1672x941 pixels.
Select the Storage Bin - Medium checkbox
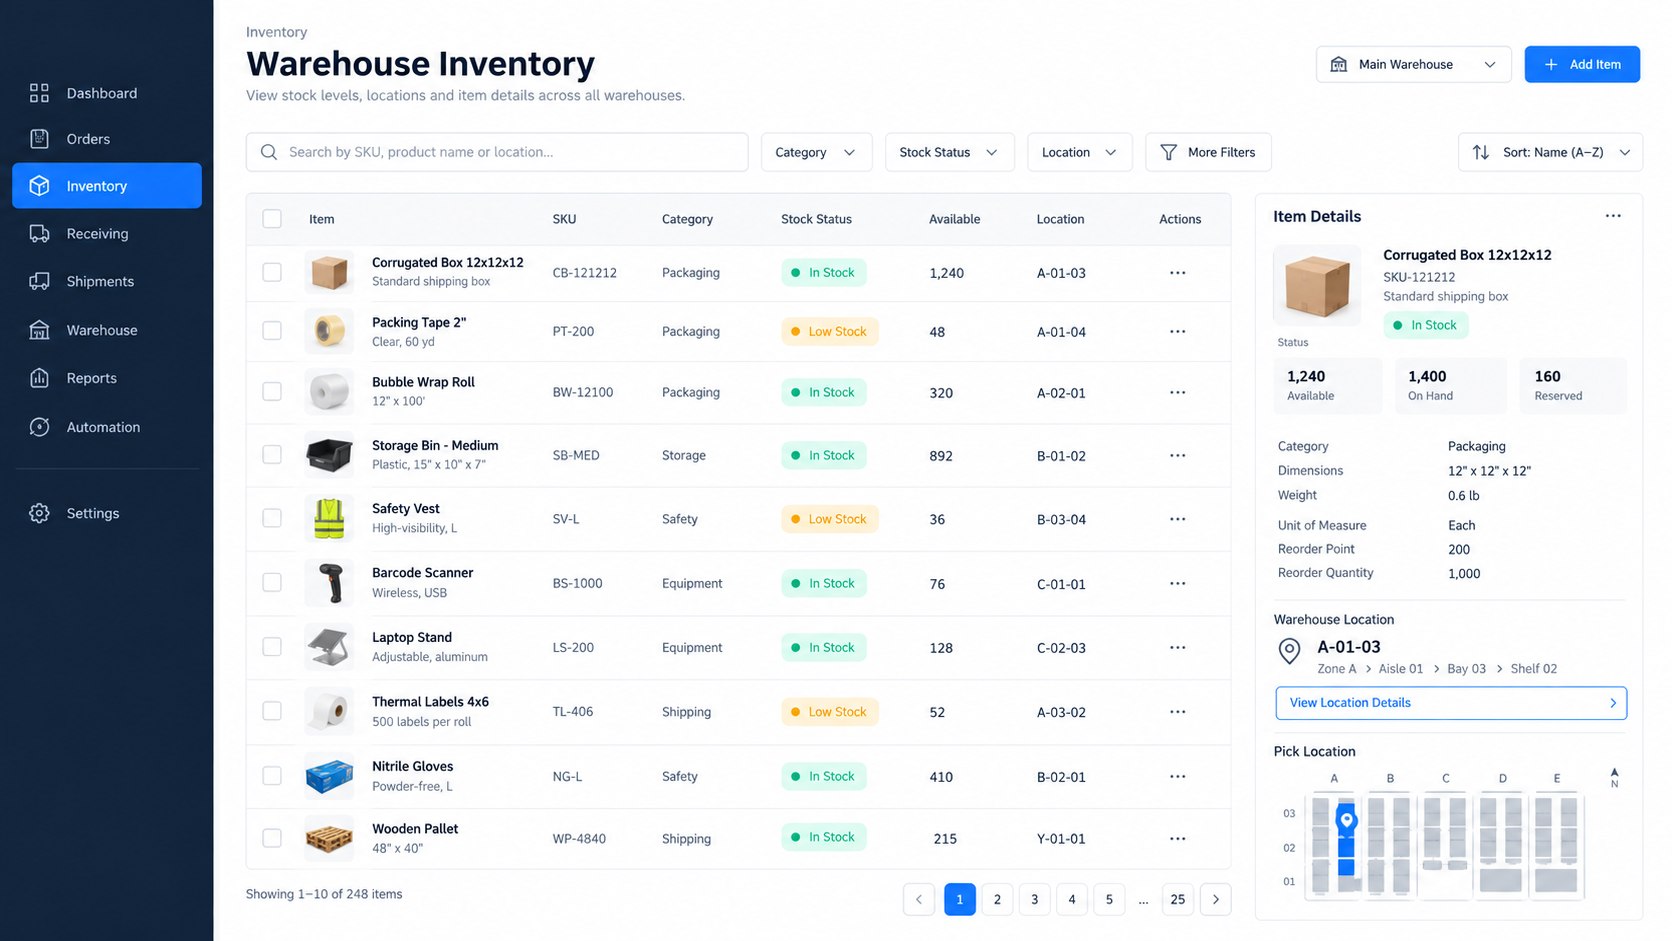[x=272, y=454]
